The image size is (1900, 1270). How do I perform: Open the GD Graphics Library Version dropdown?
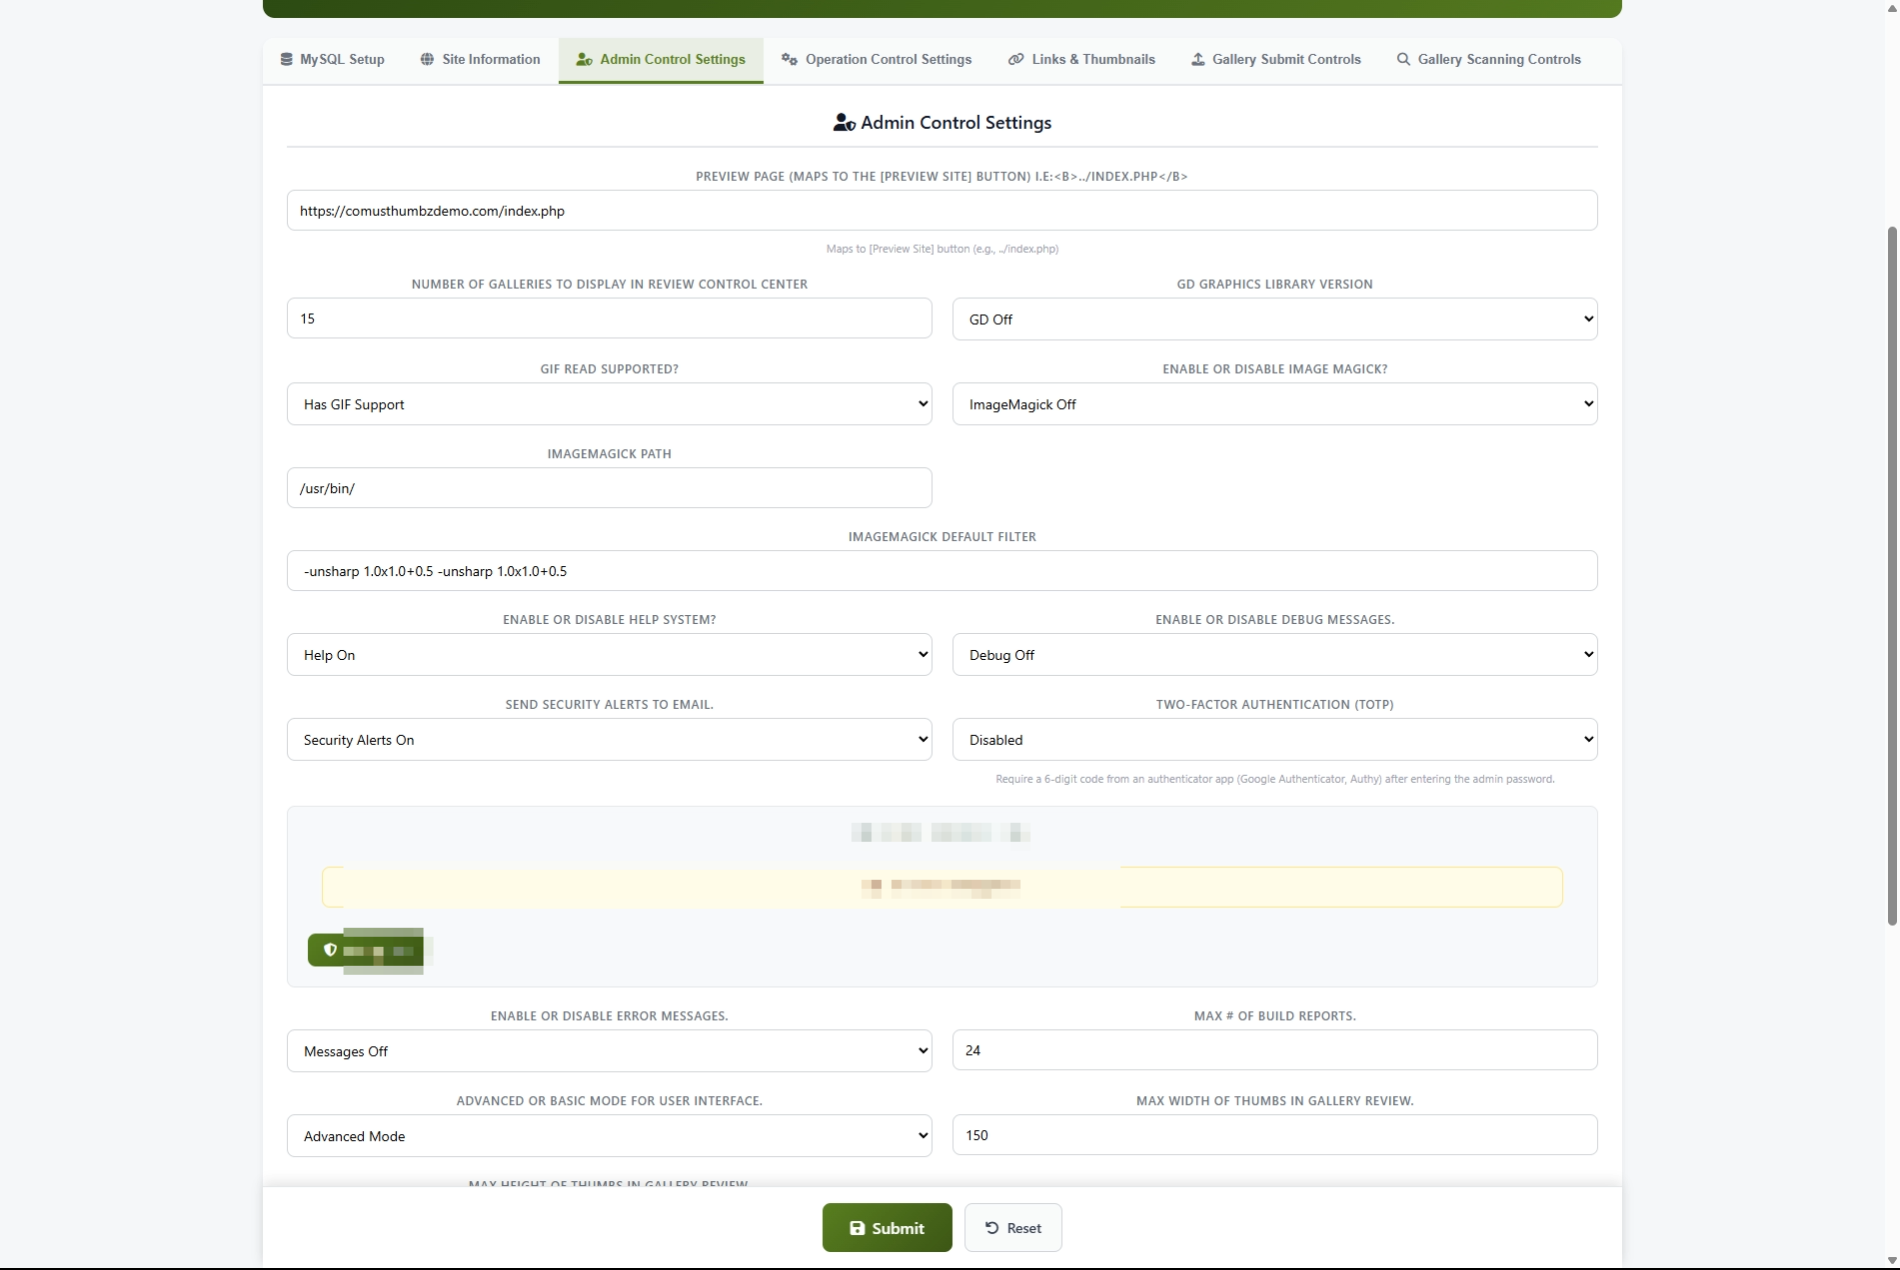1273,319
